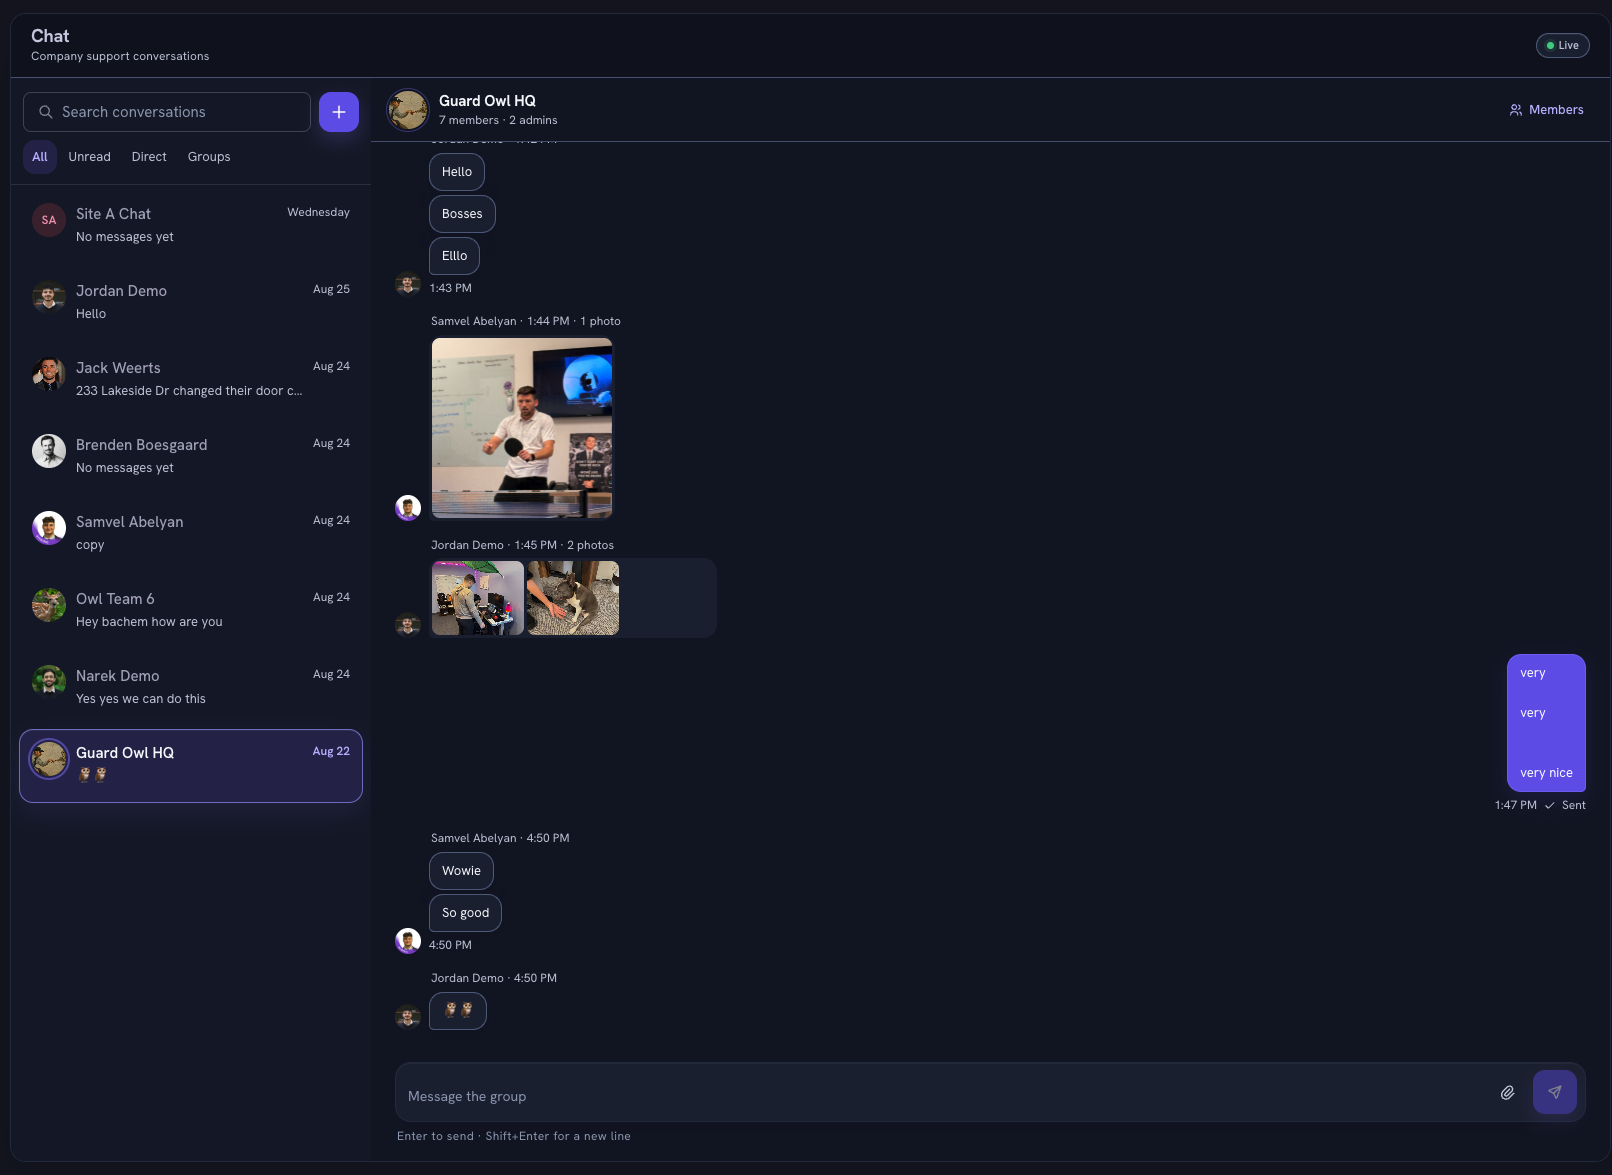Viewport: 1612px width, 1175px height.
Task: Click the paperclip attachment icon
Action: click(1507, 1092)
